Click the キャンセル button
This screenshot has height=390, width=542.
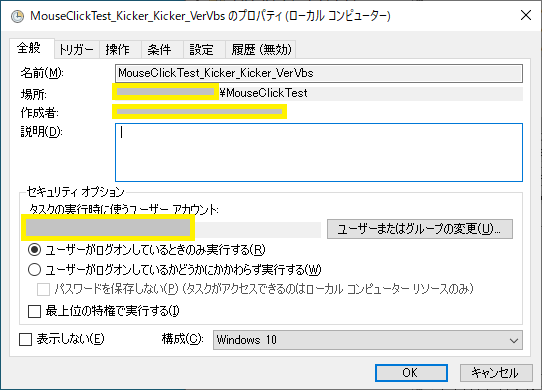pyautogui.click(x=496, y=373)
